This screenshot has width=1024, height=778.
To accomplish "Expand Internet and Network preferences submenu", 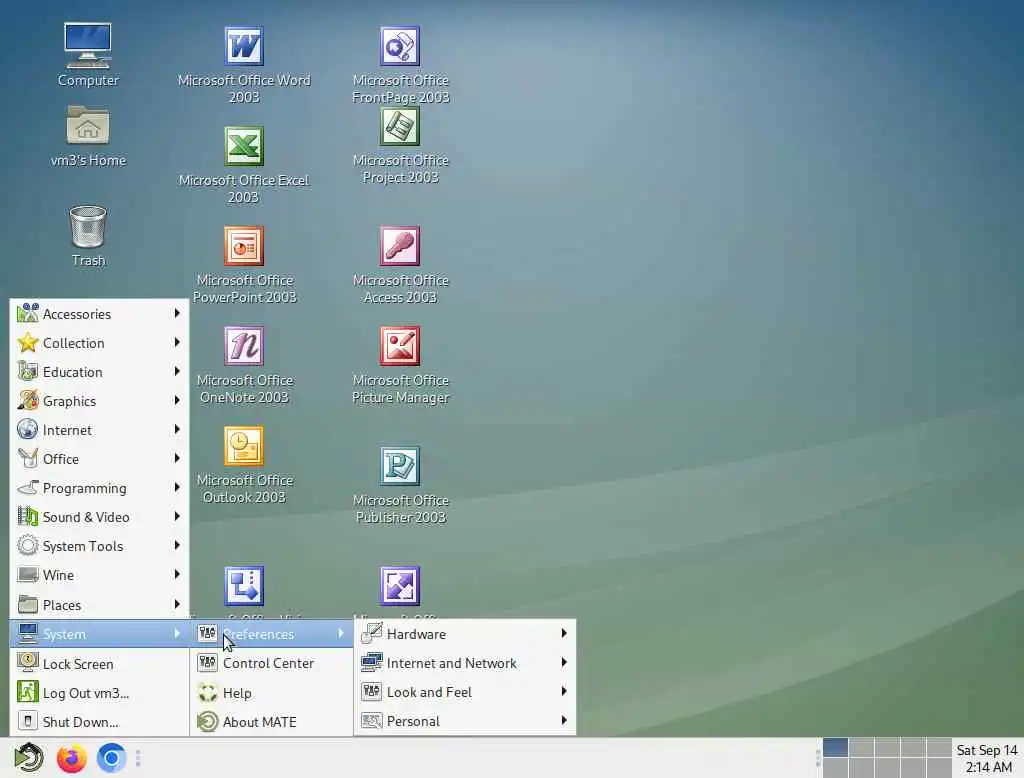I will [x=464, y=663].
